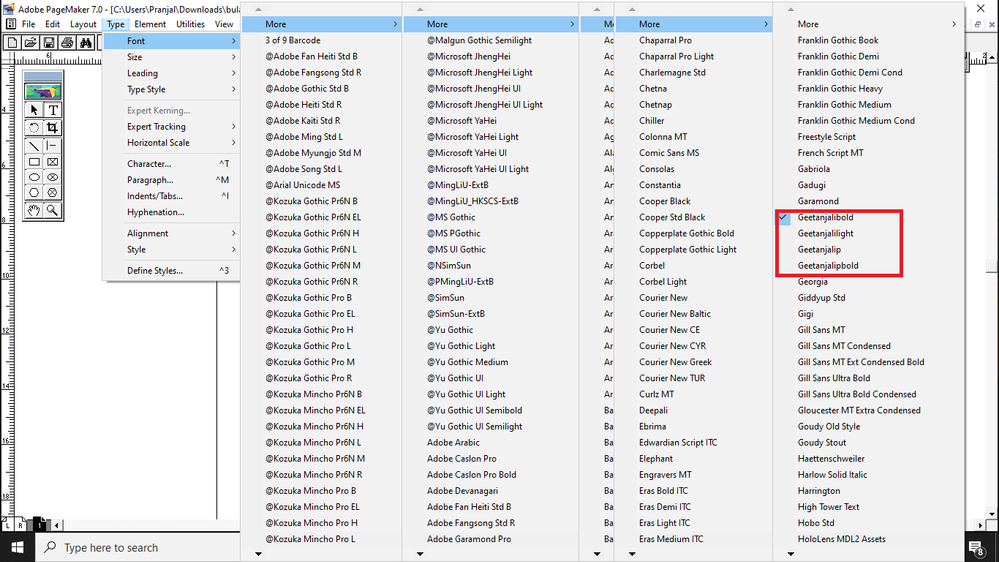Select the Constrained line tool
This screenshot has height=562, width=999.
(x=53, y=146)
